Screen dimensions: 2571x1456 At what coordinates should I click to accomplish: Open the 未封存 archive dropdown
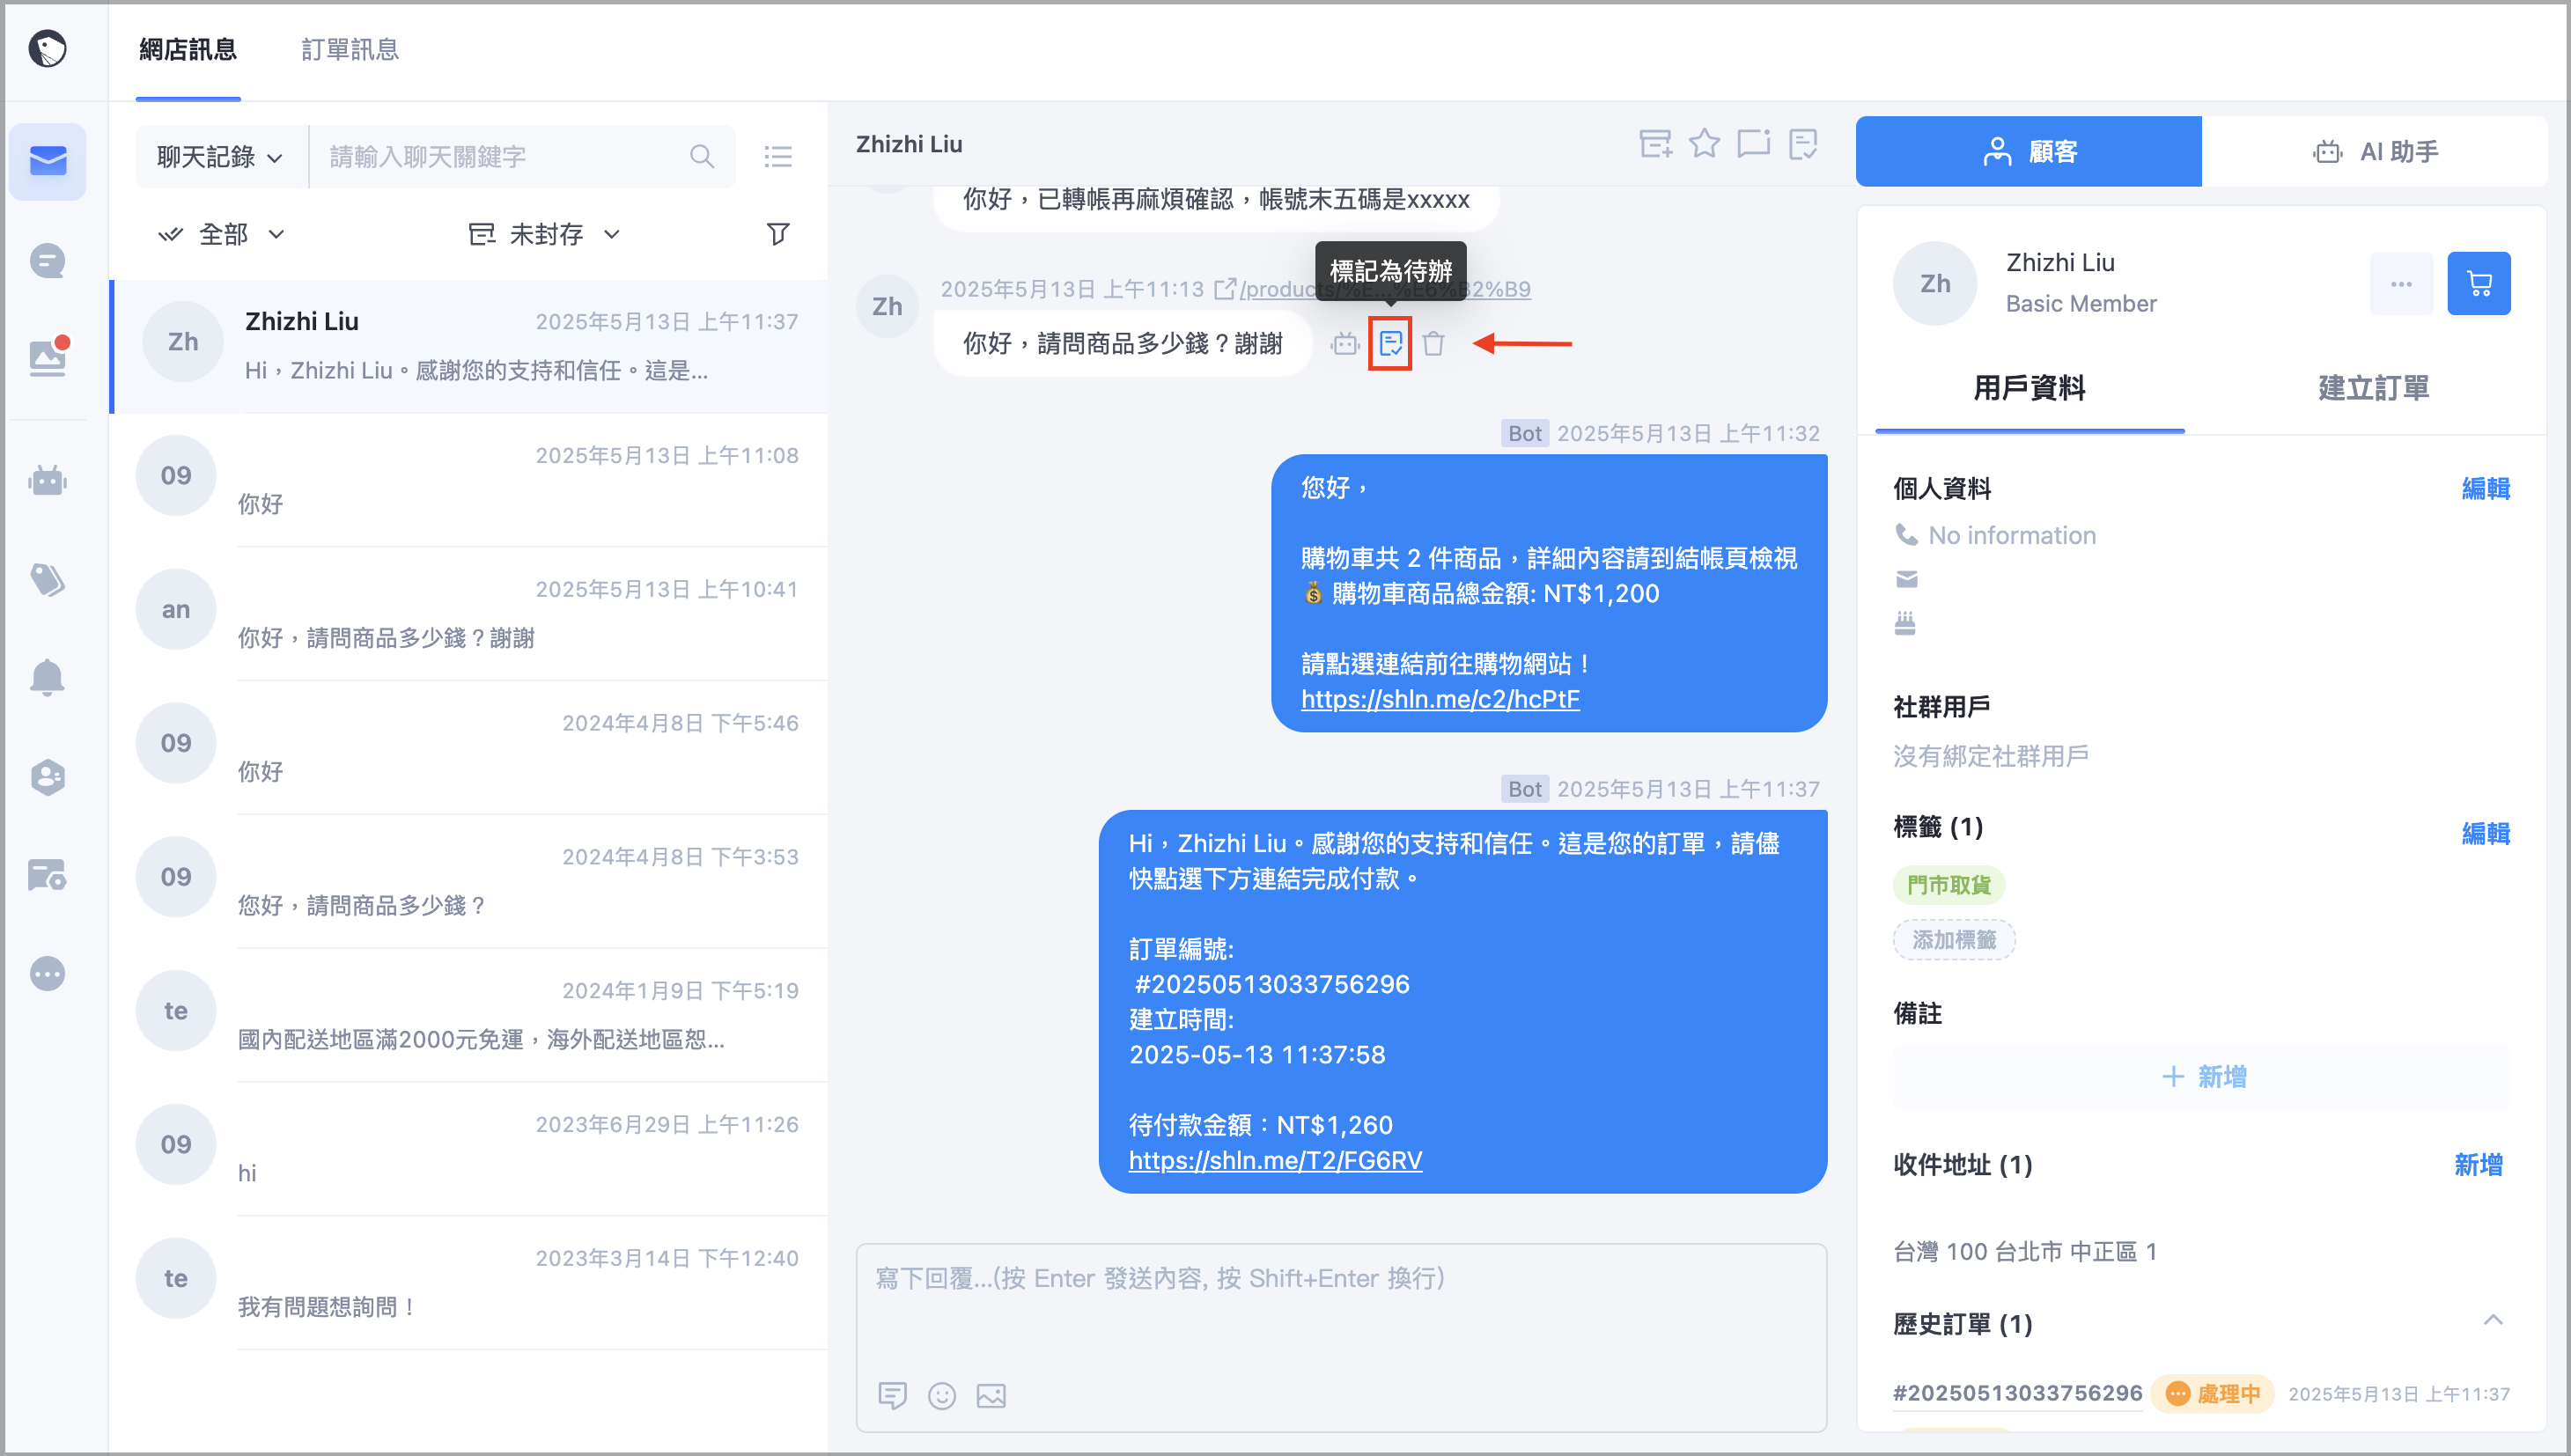coord(544,234)
